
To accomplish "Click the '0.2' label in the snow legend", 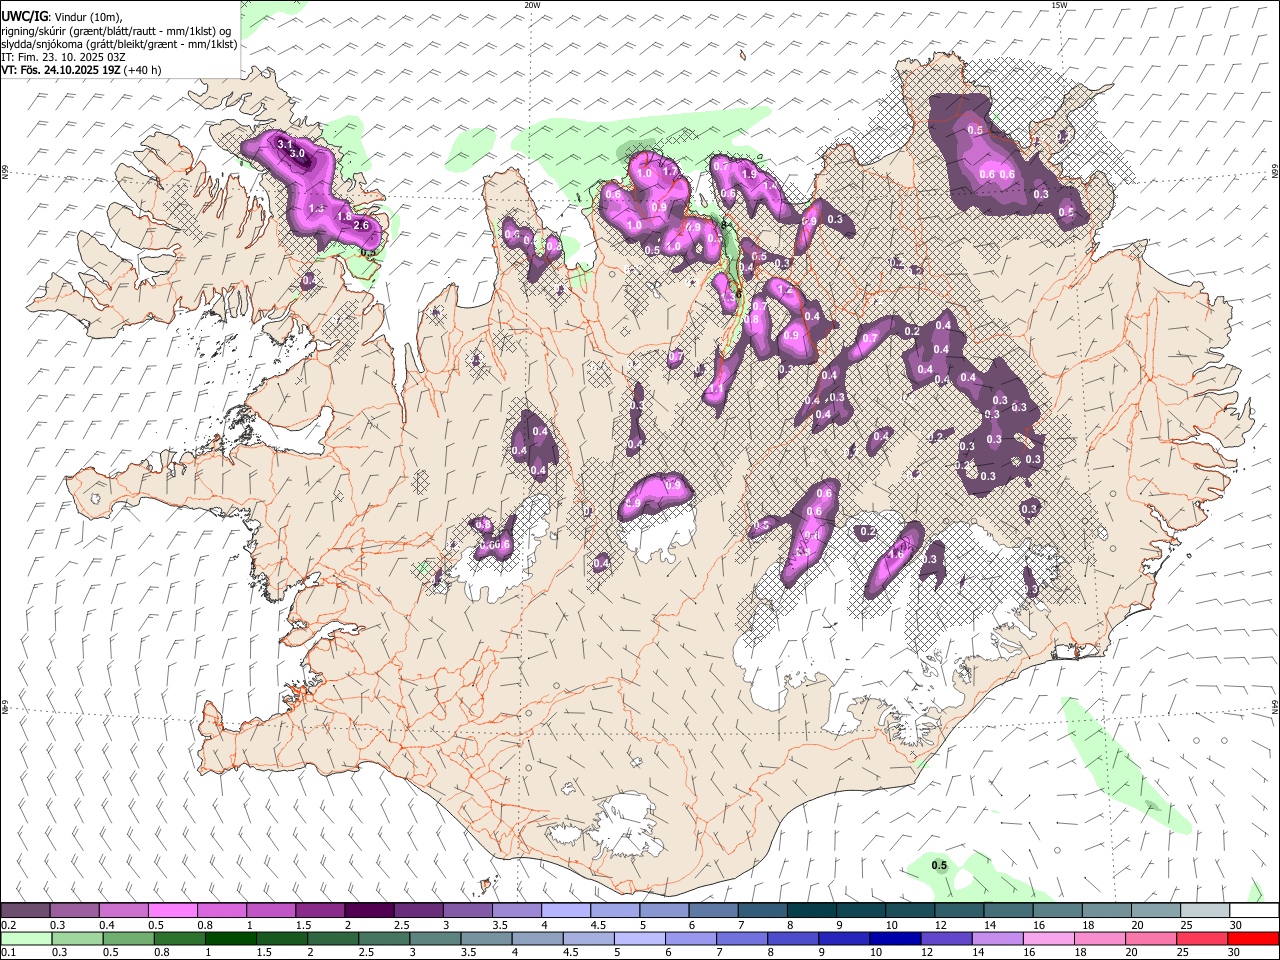I will (9, 925).
